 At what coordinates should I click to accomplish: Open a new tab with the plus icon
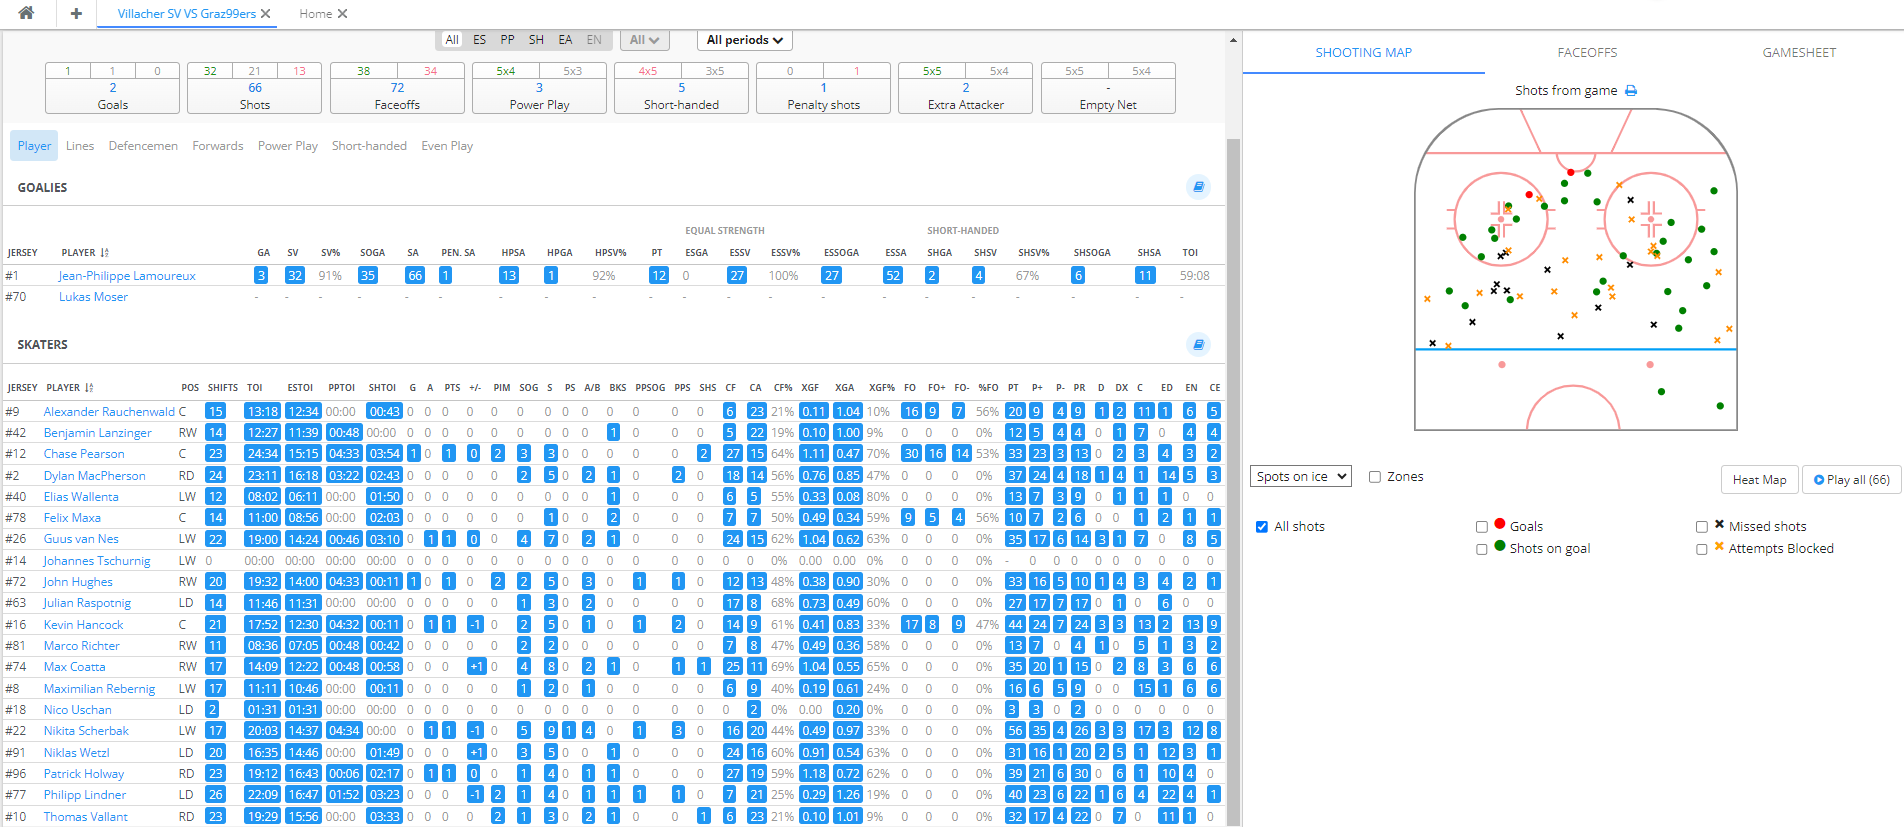[76, 13]
